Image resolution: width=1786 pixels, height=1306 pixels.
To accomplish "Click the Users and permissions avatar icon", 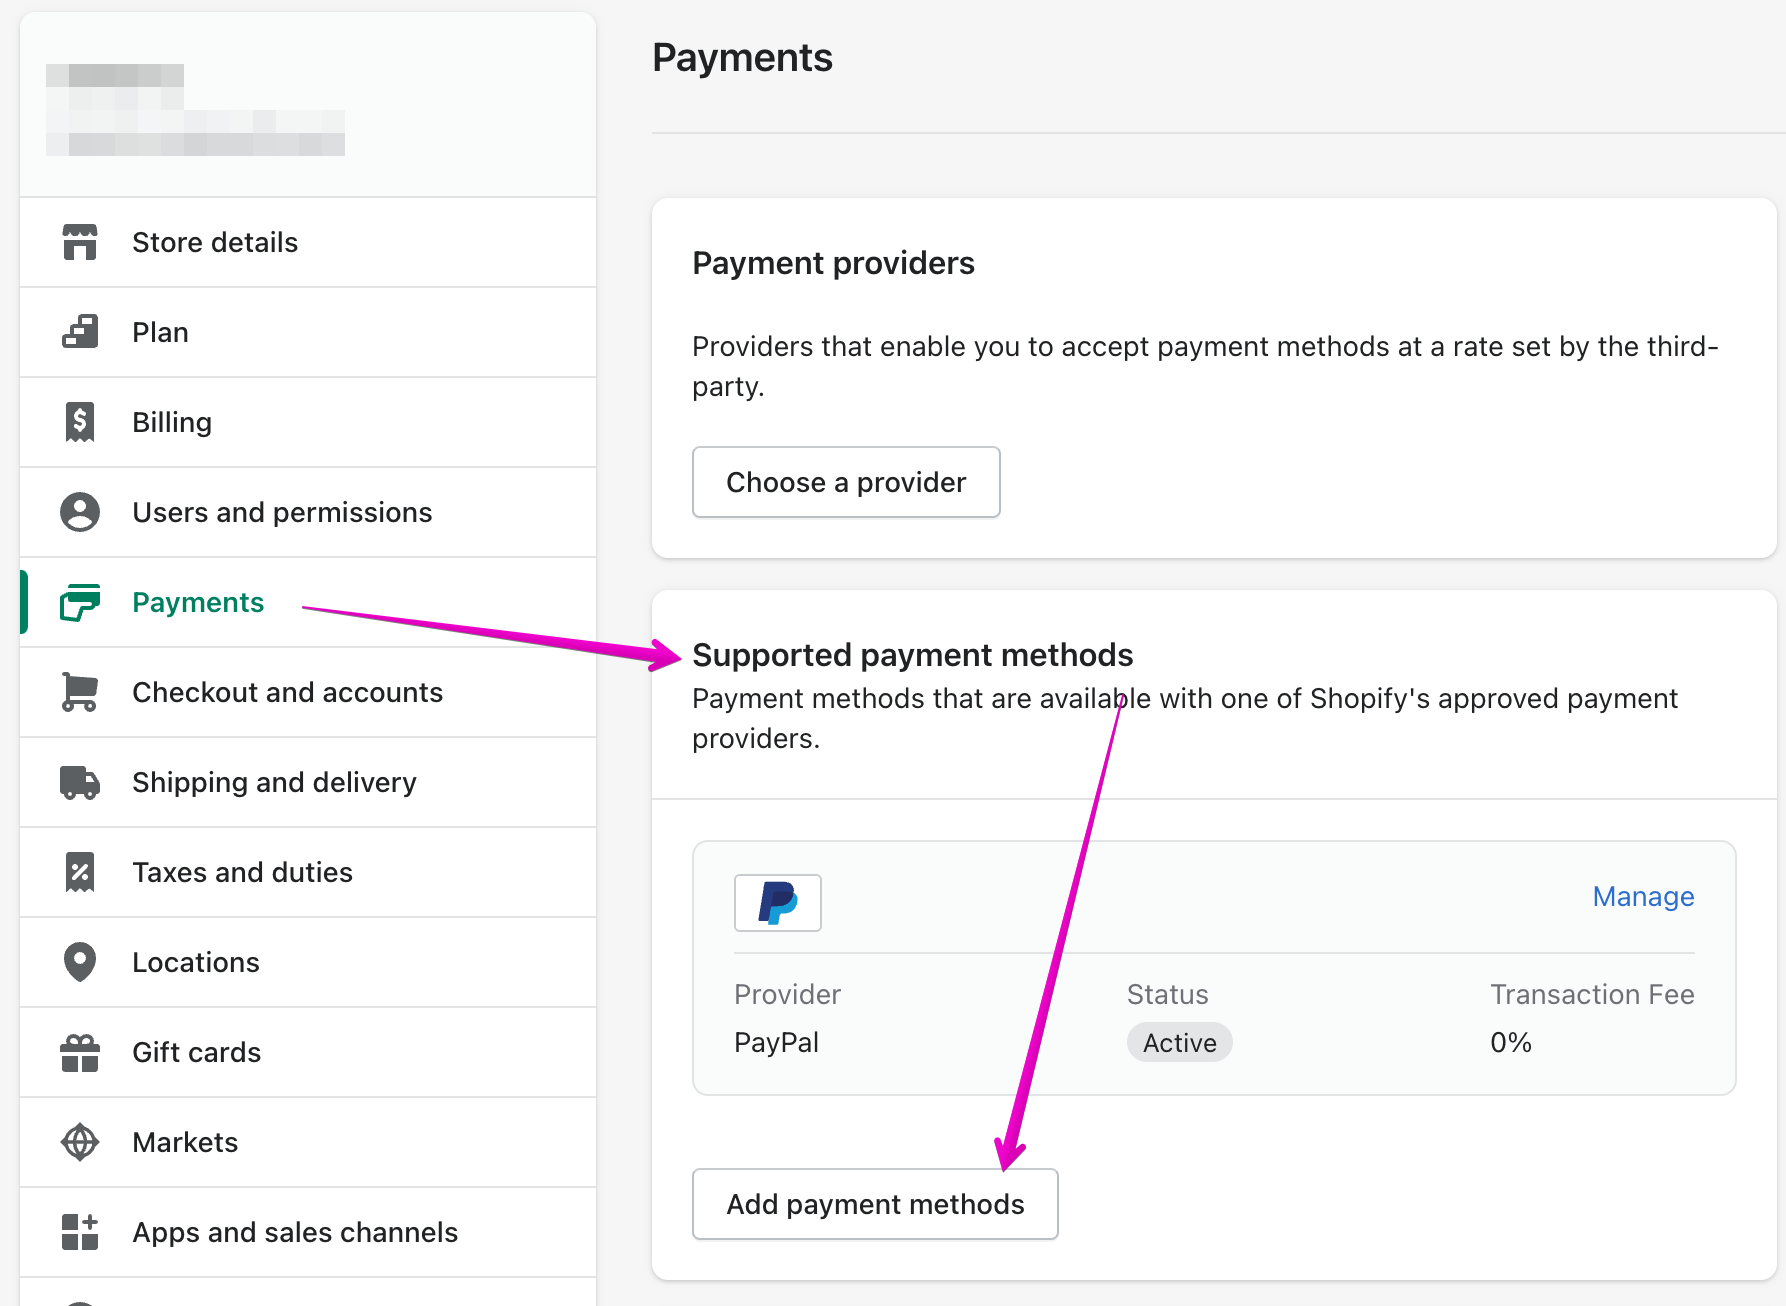I will [80, 512].
